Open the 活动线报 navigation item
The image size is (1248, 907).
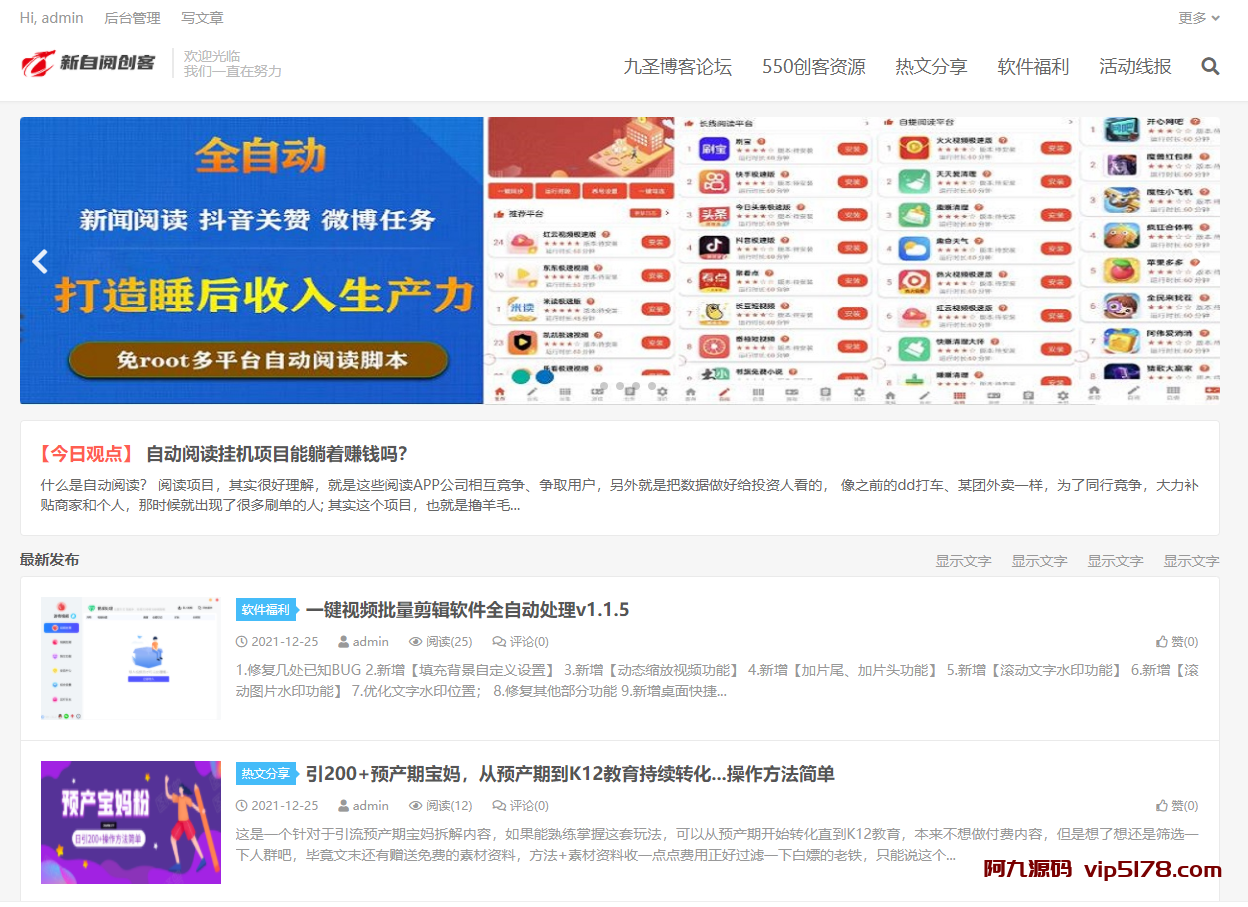1135,67
